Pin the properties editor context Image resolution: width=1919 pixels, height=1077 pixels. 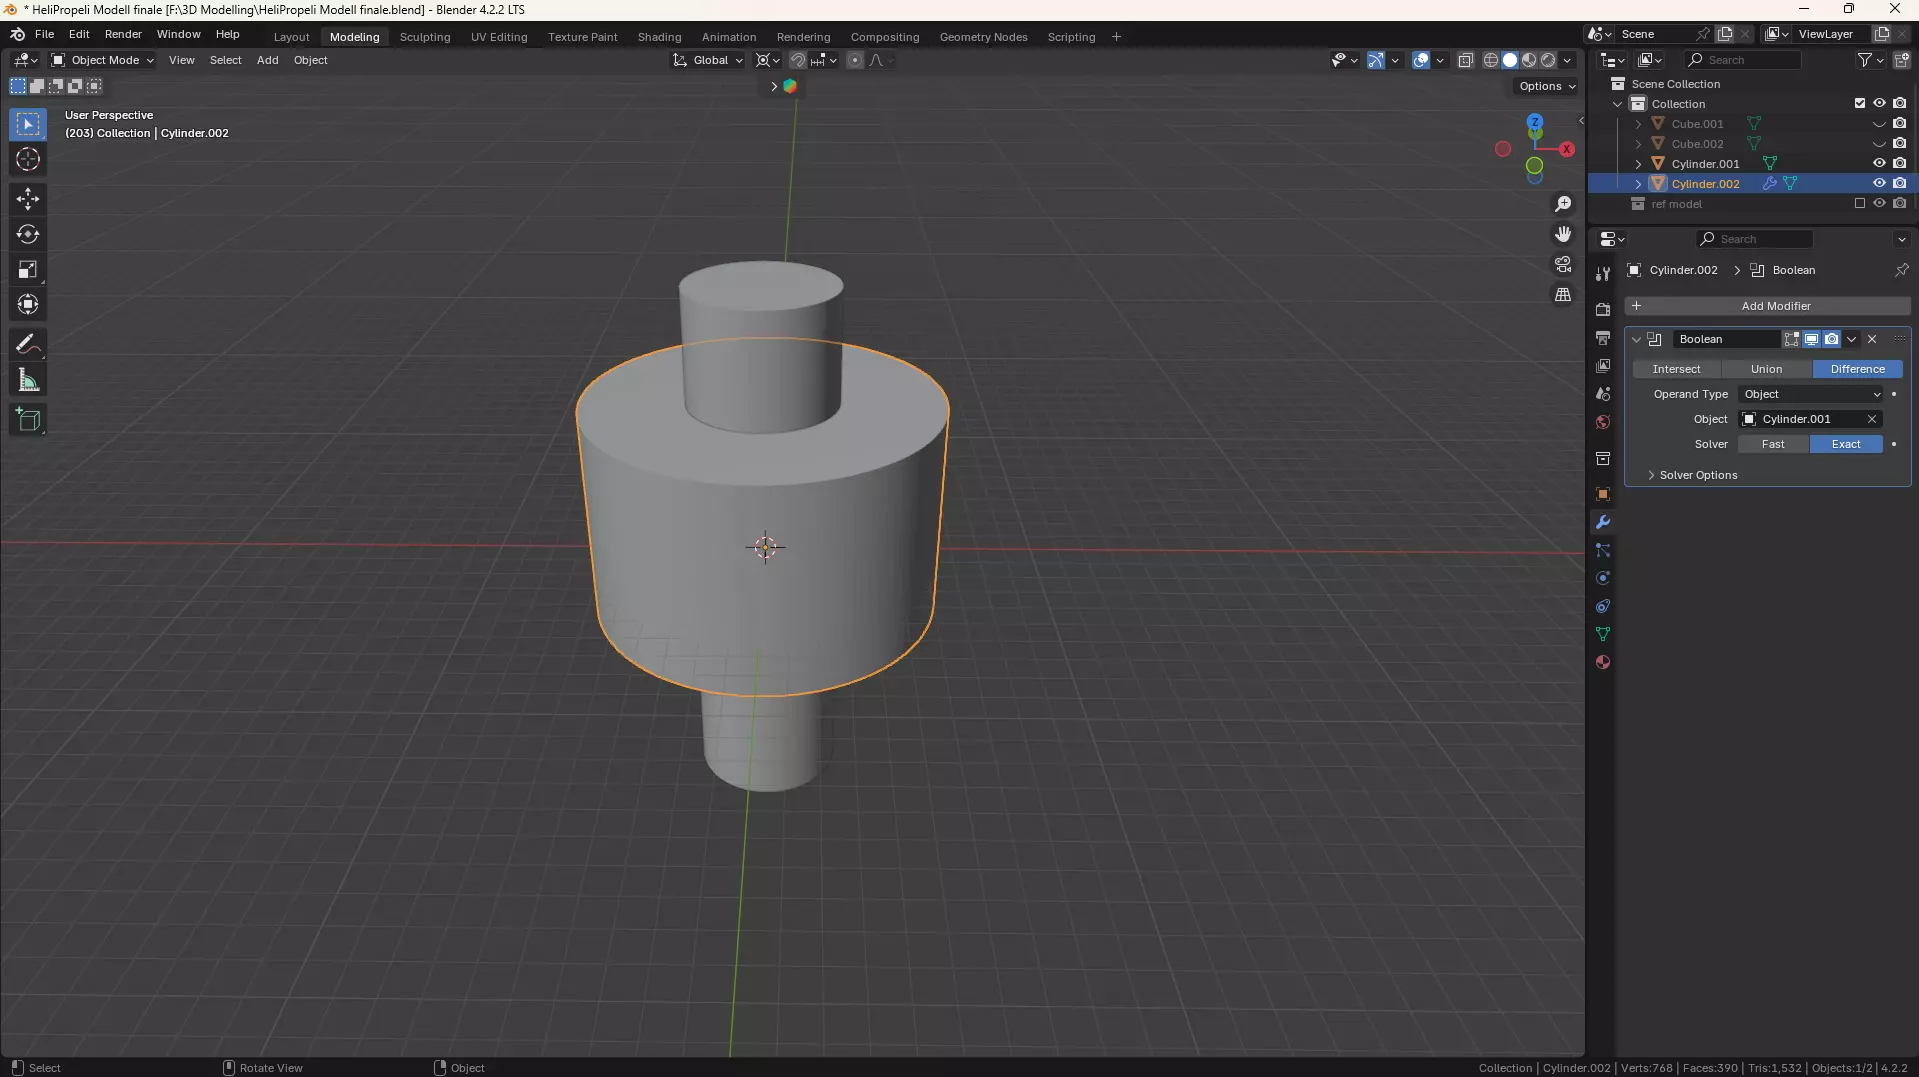point(1901,270)
